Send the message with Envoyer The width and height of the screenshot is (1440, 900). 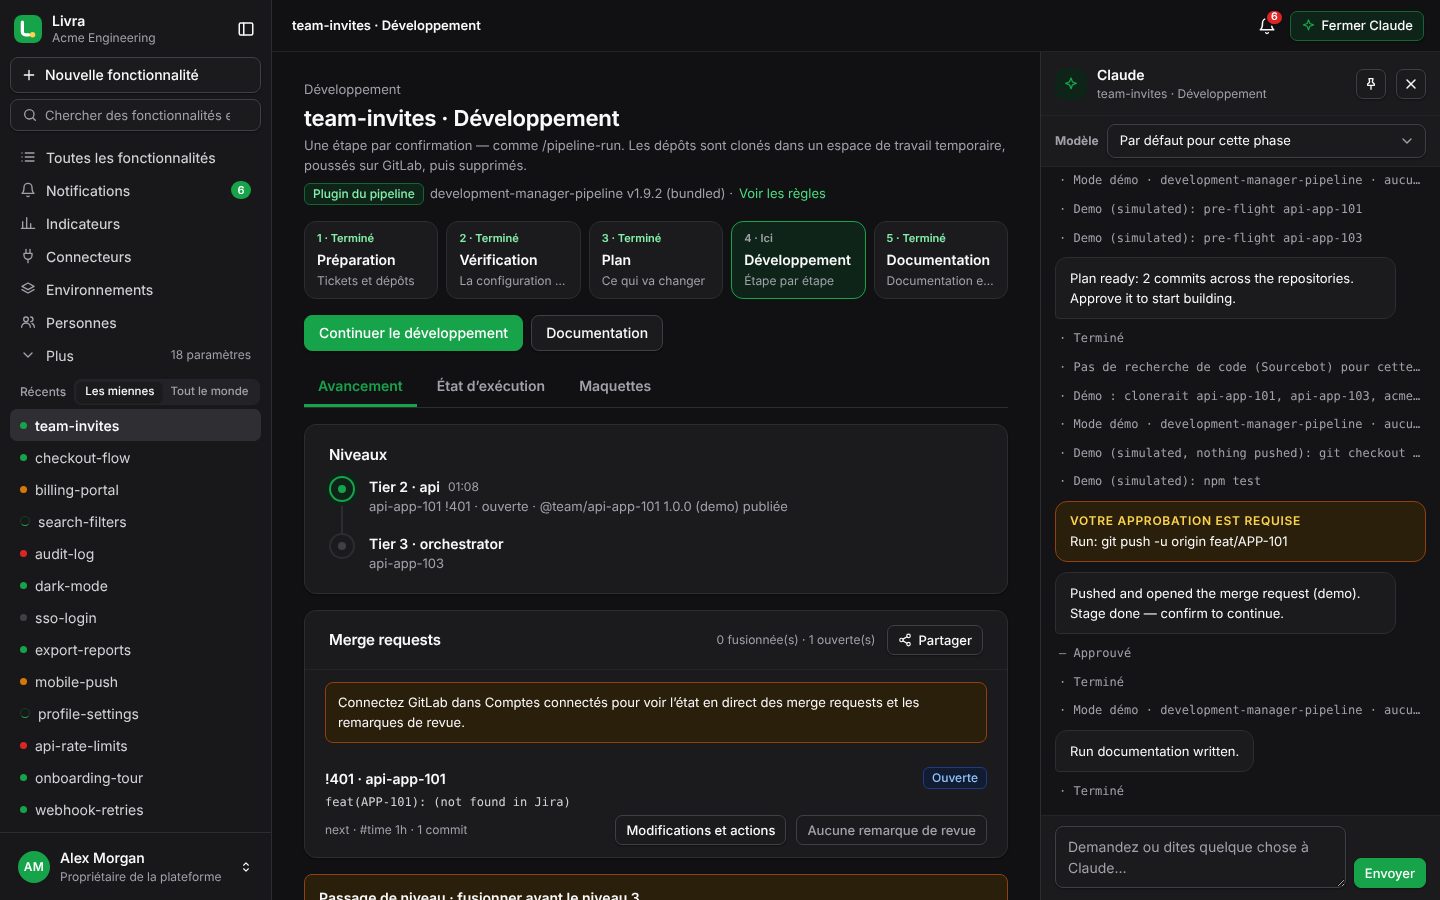[1390, 873]
